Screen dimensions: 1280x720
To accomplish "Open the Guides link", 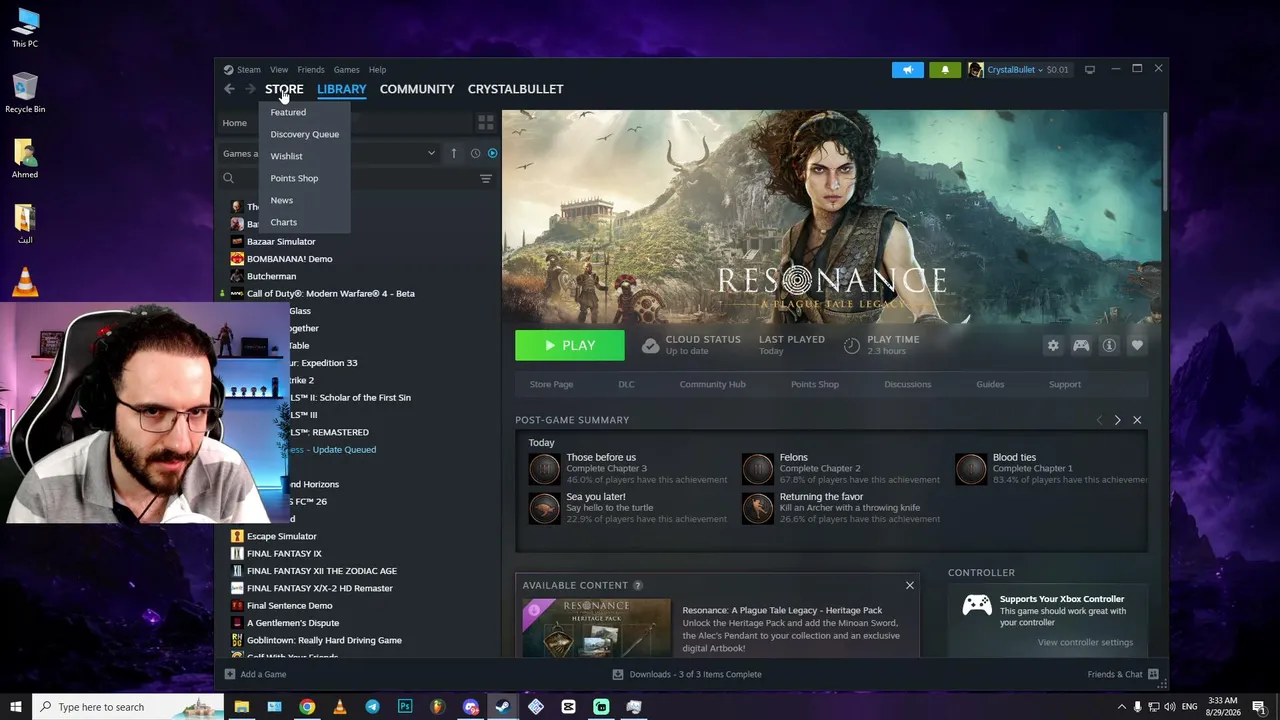I will (990, 384).
